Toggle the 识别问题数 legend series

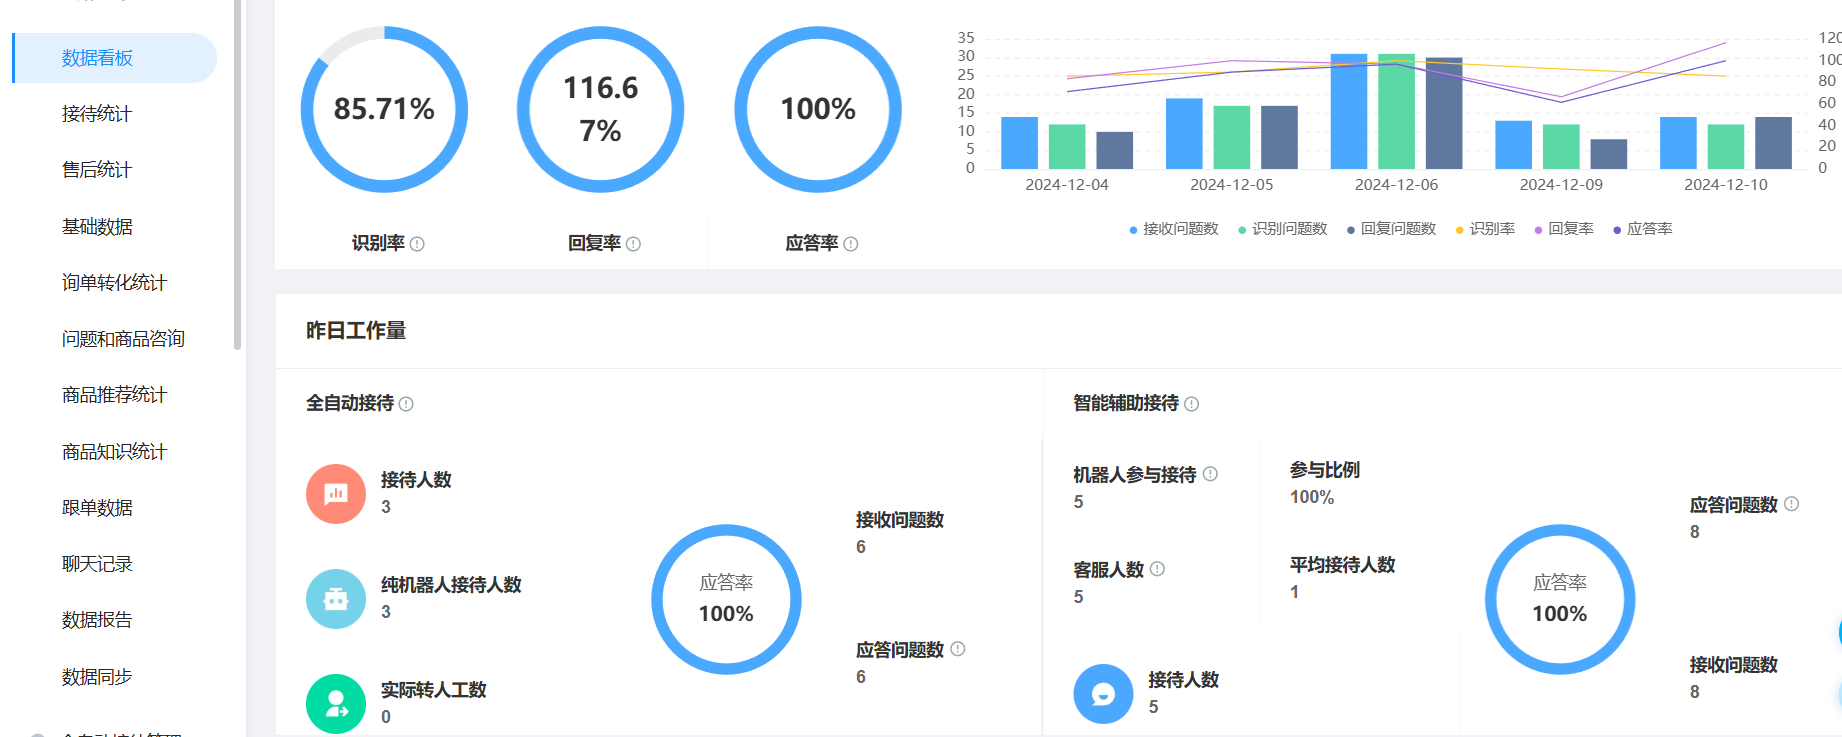(x=1283, y=229)
